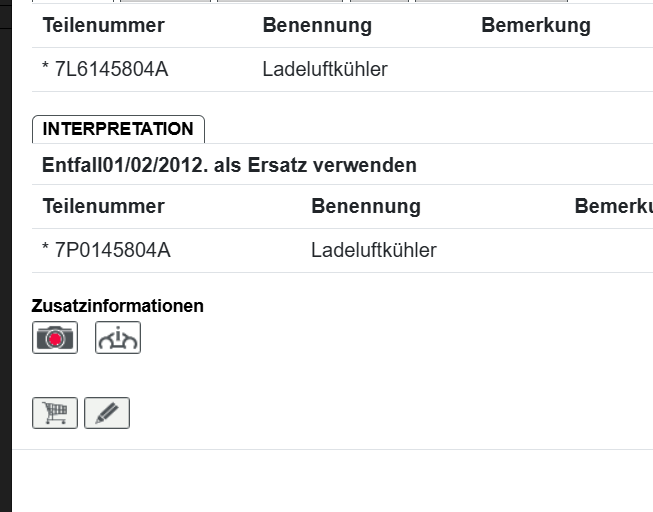Screen dimensions: 653x512
Task: Open the vehicle information icon
Action: 118,338
